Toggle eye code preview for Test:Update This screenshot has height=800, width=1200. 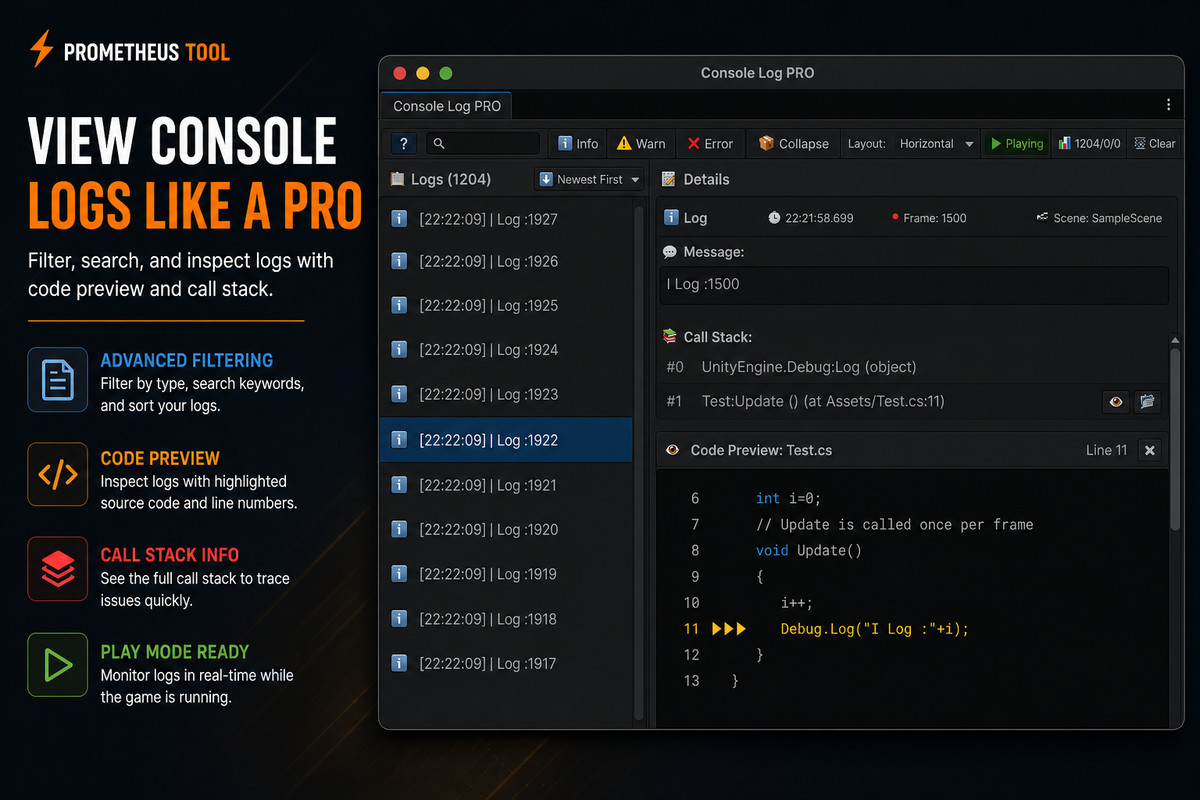tap(1116, 402)
